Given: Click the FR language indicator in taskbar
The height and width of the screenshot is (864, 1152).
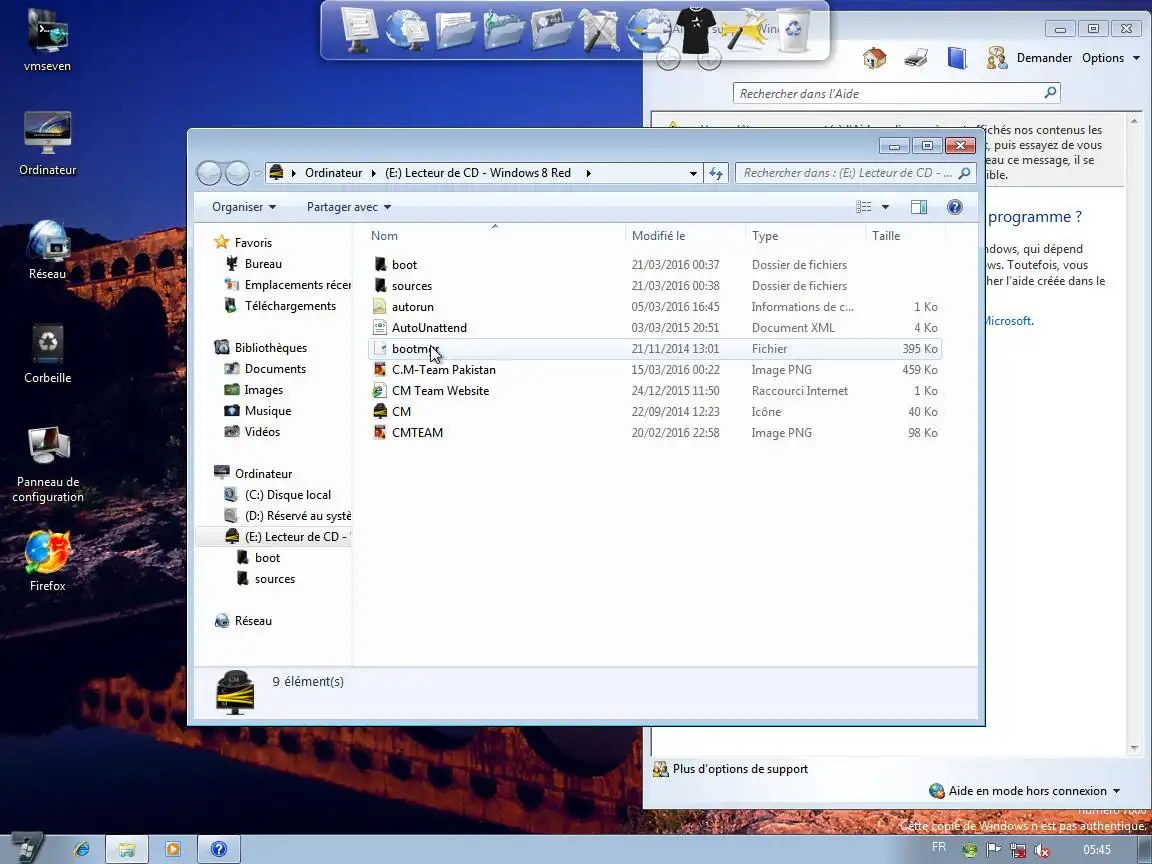Looking at the screenshot, I should (x=938, y=847).
